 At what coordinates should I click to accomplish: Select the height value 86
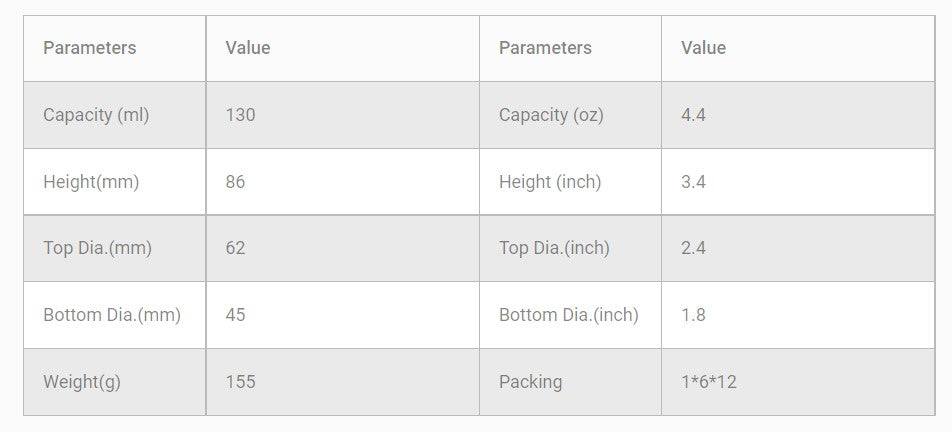[235, 182]
